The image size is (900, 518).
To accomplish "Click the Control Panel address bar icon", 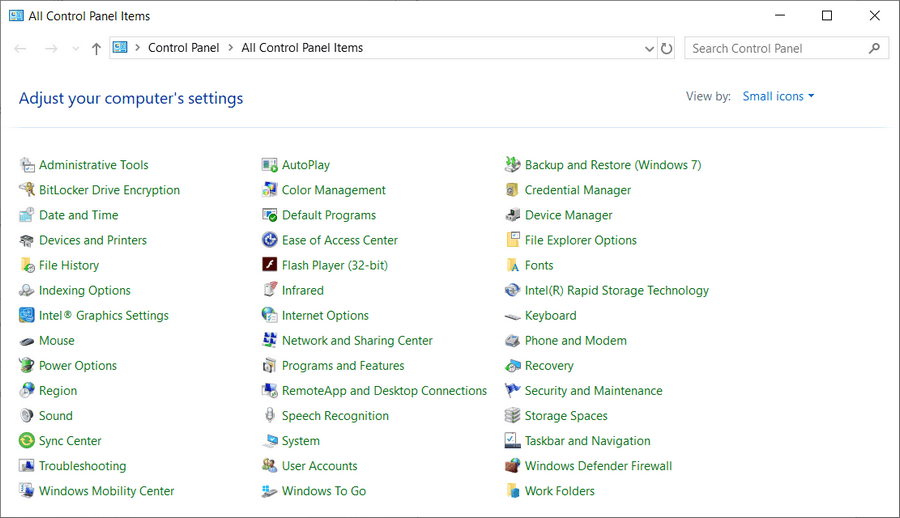I will 120,48.
